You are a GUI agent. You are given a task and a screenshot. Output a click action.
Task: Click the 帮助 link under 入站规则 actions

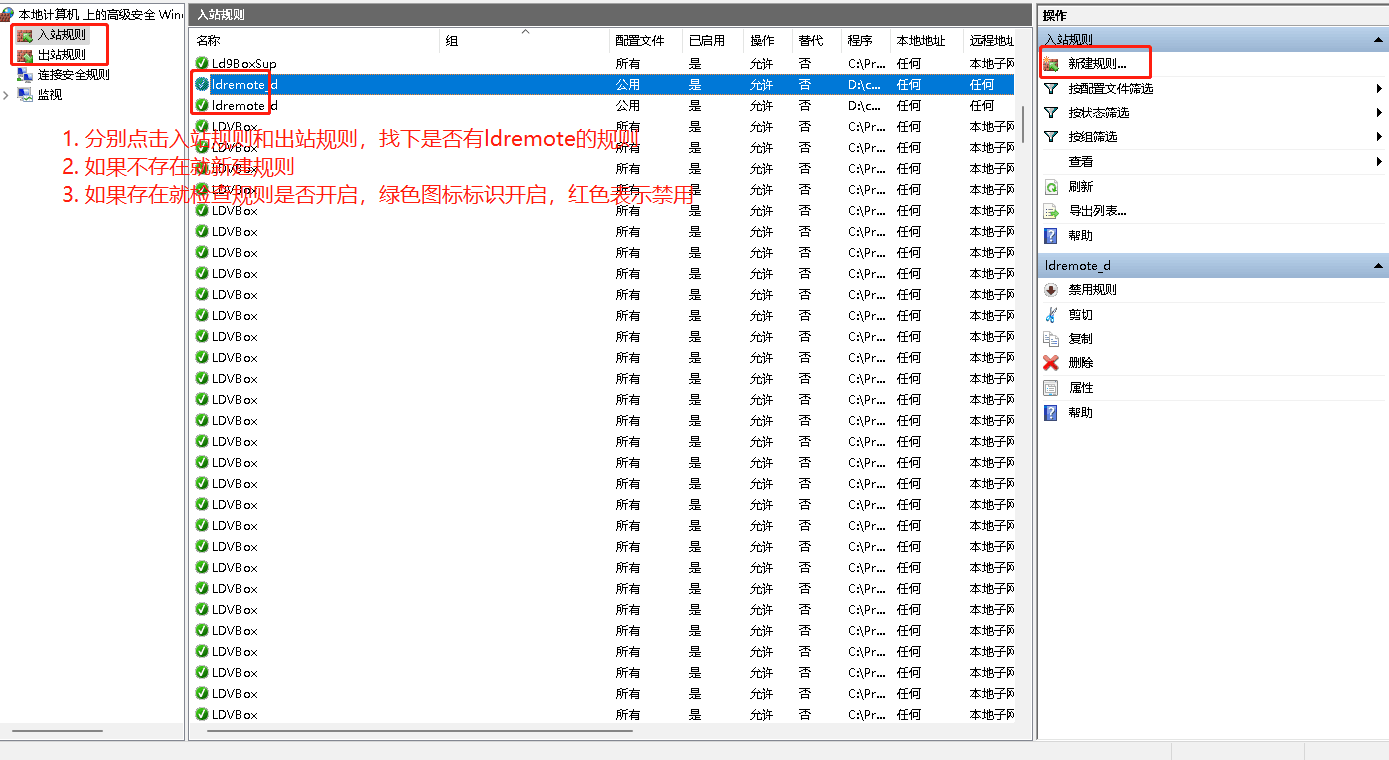pyautogui.click(x=1080, y=236)
